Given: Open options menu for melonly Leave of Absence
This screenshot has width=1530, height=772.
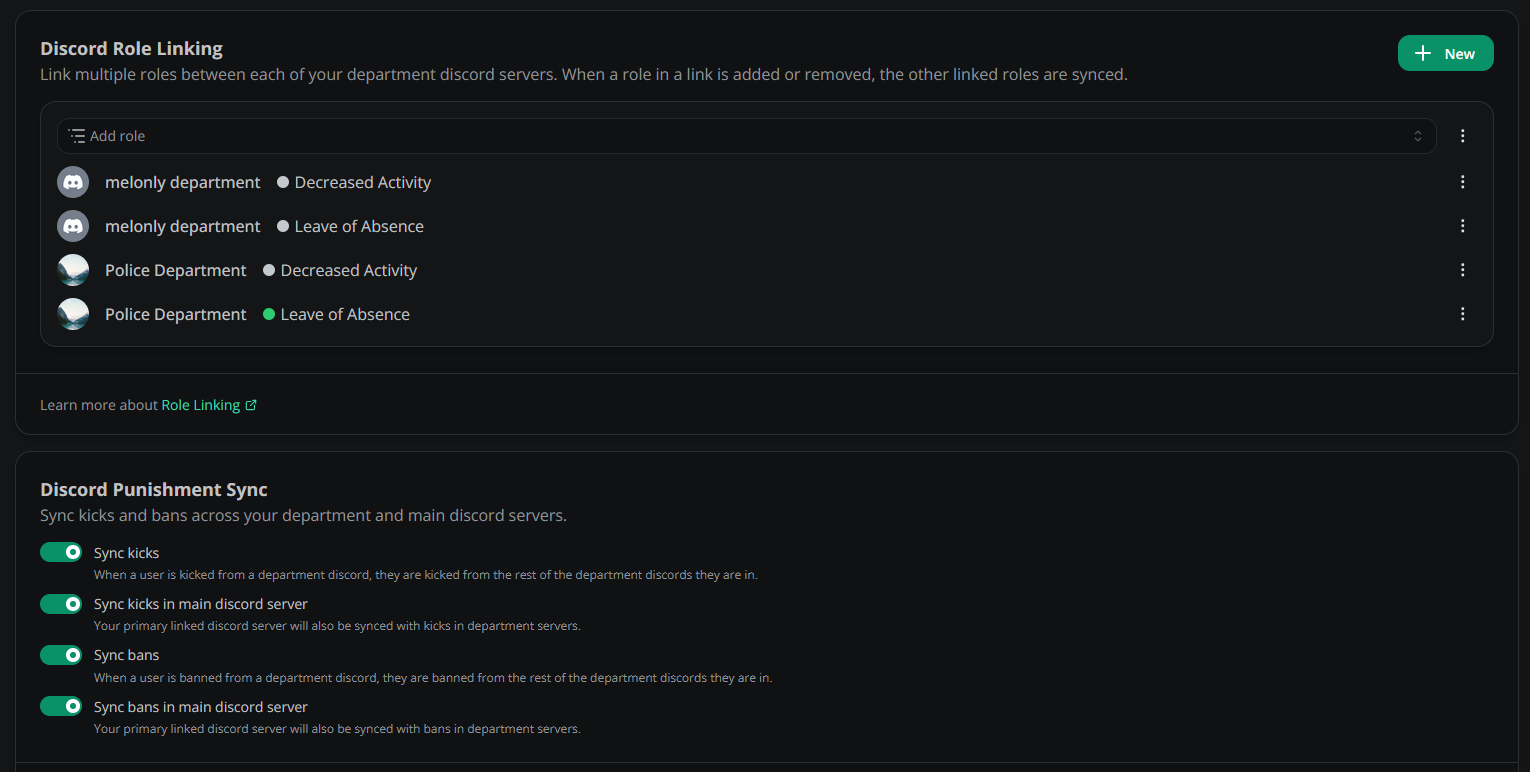Looking at the screenshot, I should coord(1462,225).
